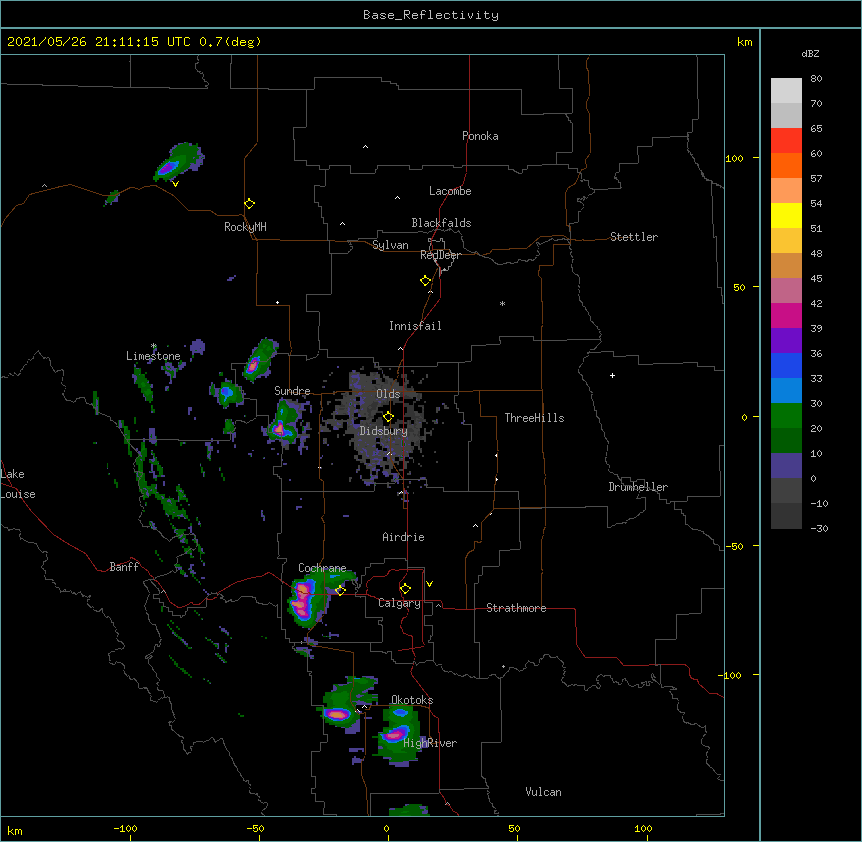Click the yellow marker south of RedDeer
The height and width of the screenshot is (842, 862).
pos(426,281)
